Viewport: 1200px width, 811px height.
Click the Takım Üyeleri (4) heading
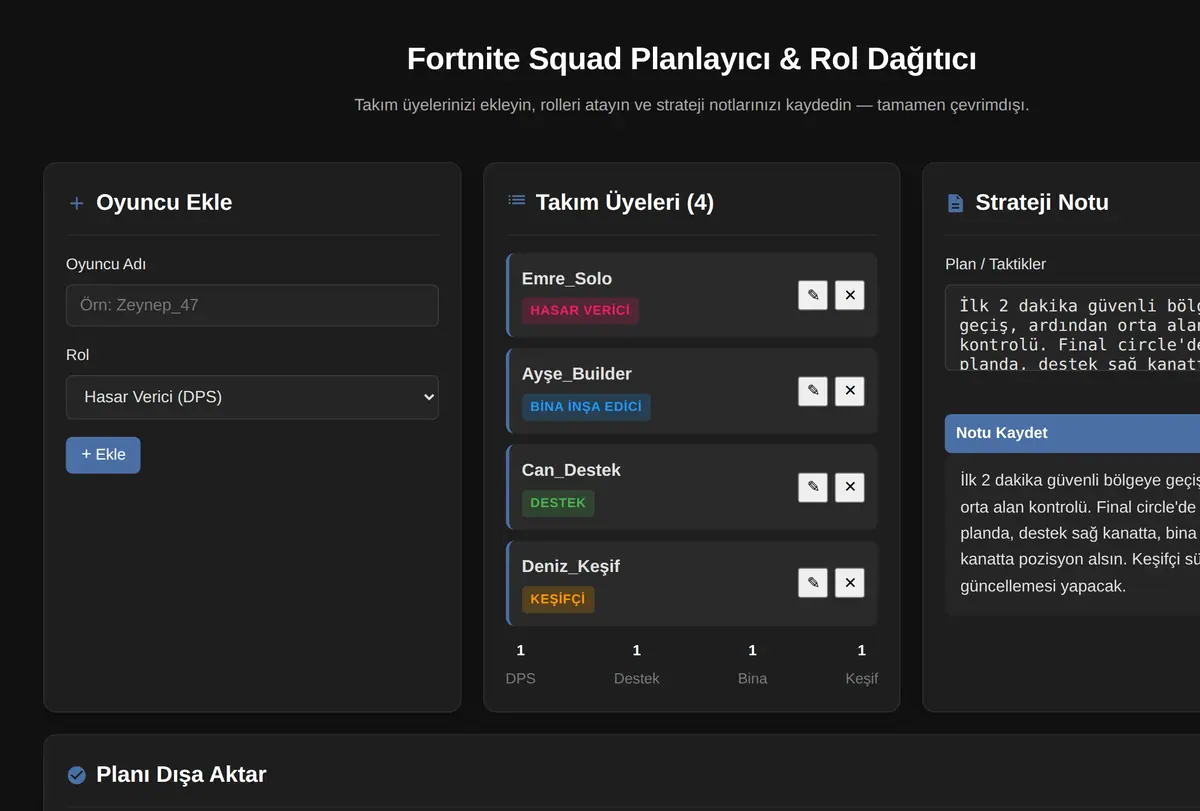[x=625, y=202]
